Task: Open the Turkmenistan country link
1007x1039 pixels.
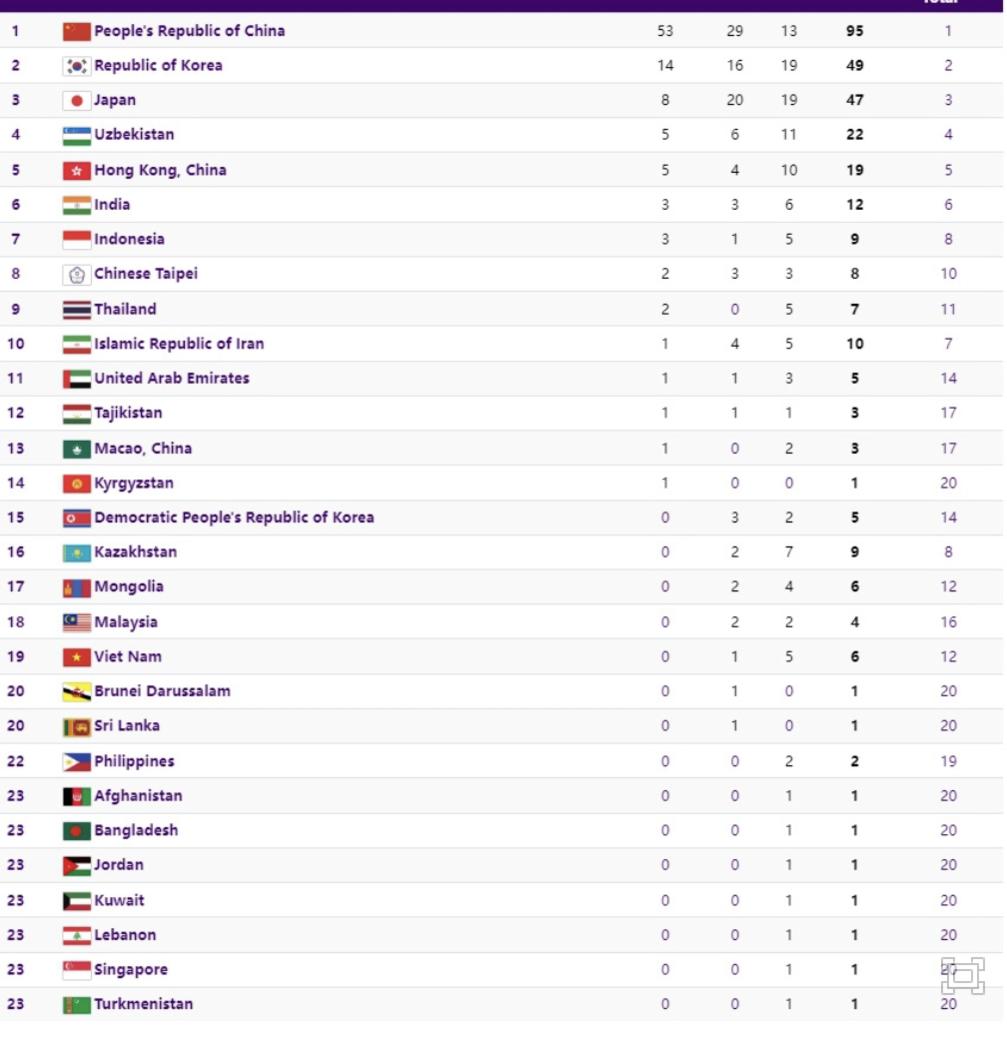Action: click(x=144, y=1004)
